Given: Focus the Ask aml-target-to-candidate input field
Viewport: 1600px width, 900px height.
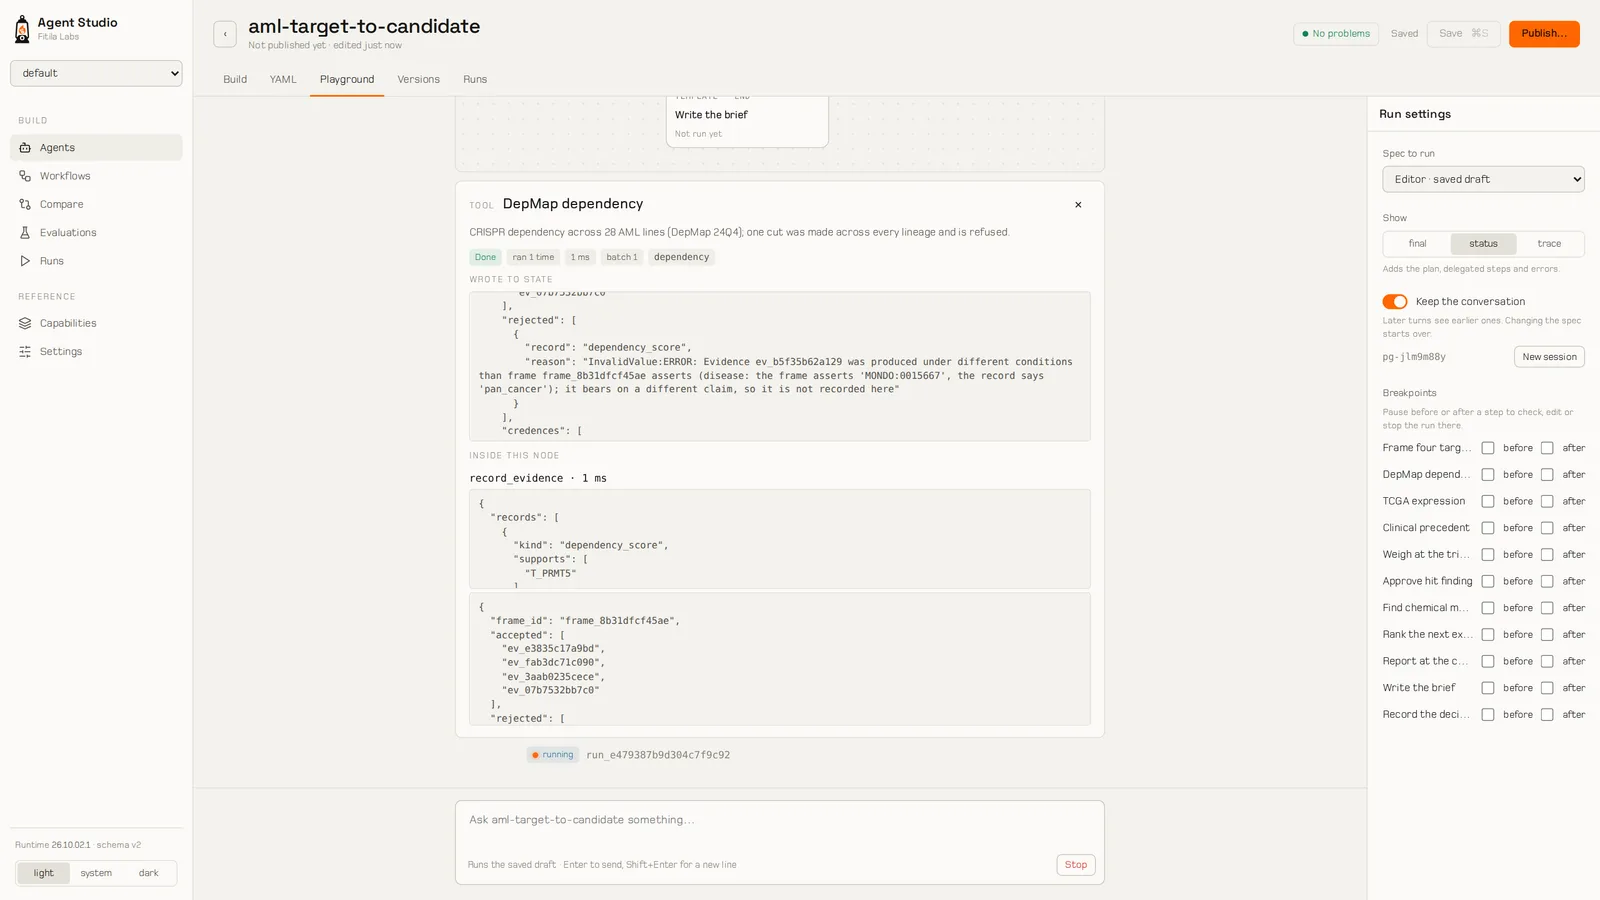Looking at the screenshot, I should click(x=780, y=821).
